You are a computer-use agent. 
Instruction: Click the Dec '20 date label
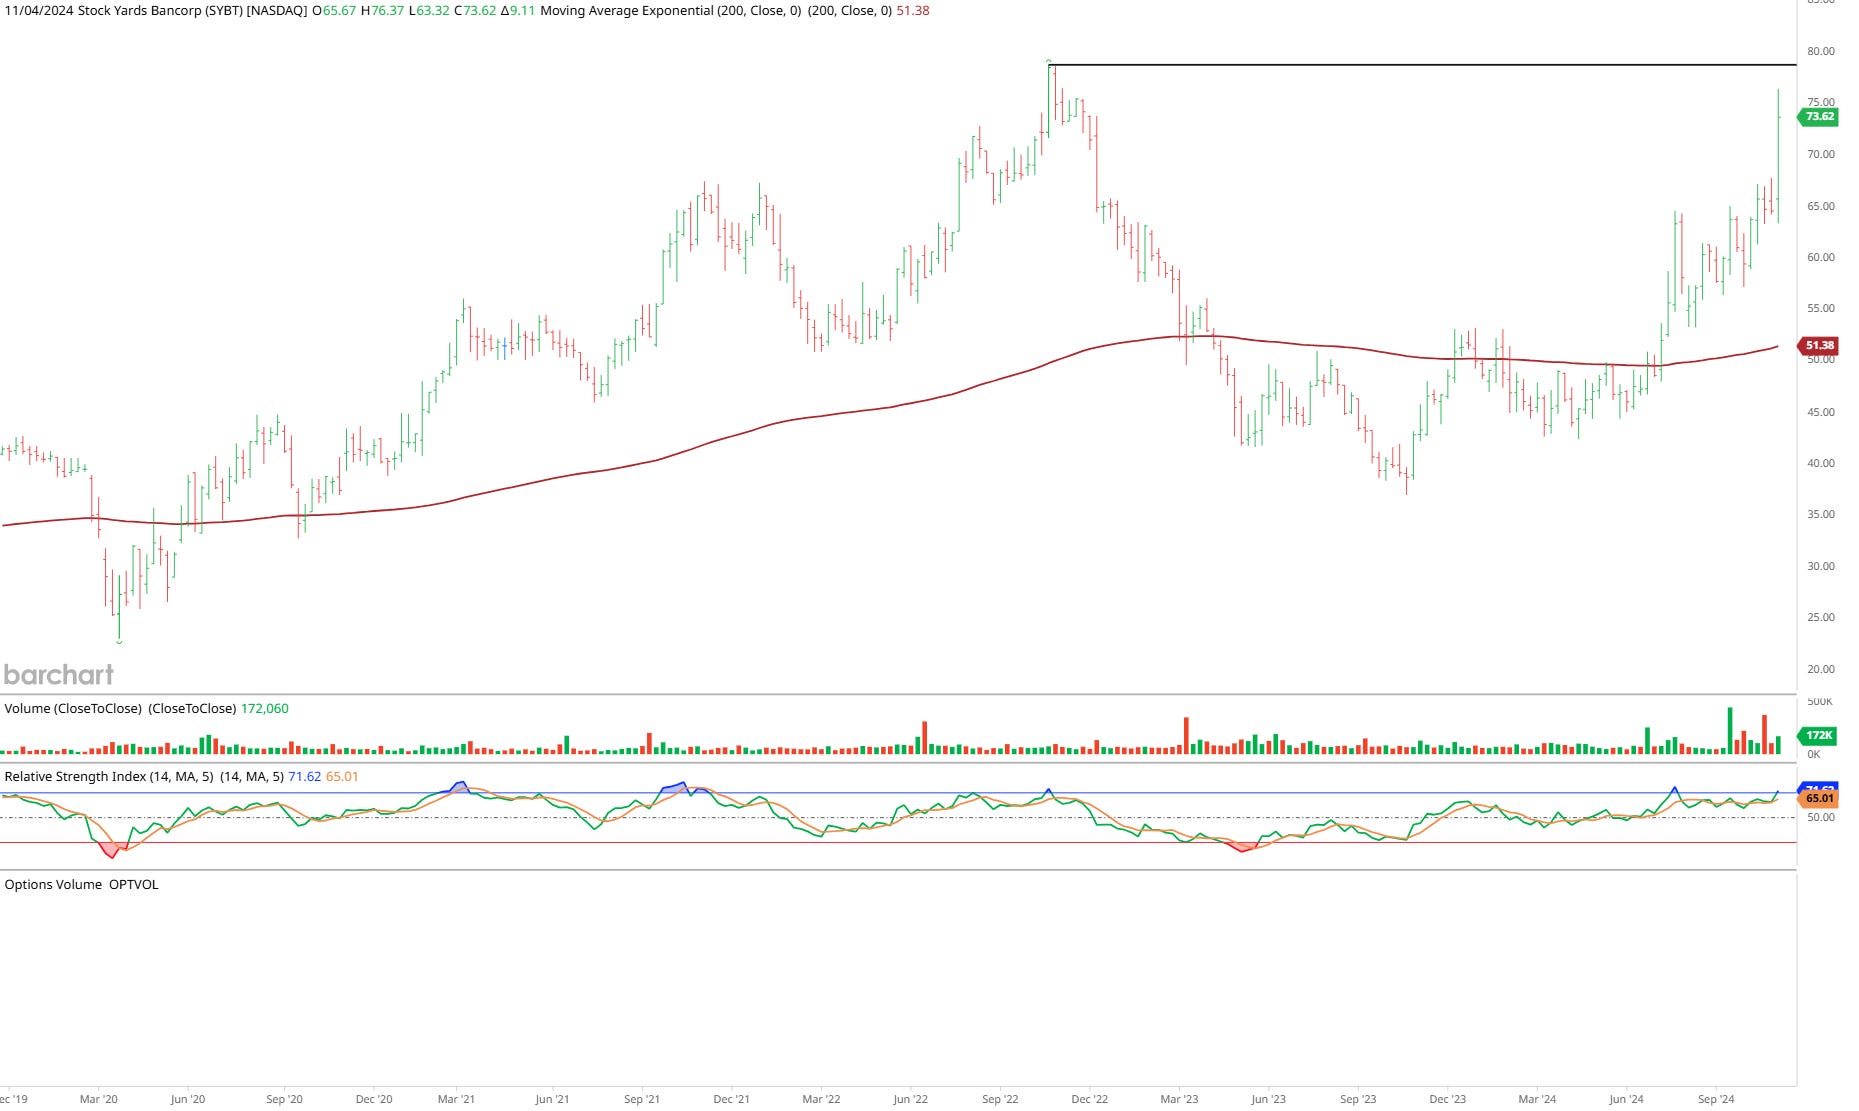(x=374, y=1099)
